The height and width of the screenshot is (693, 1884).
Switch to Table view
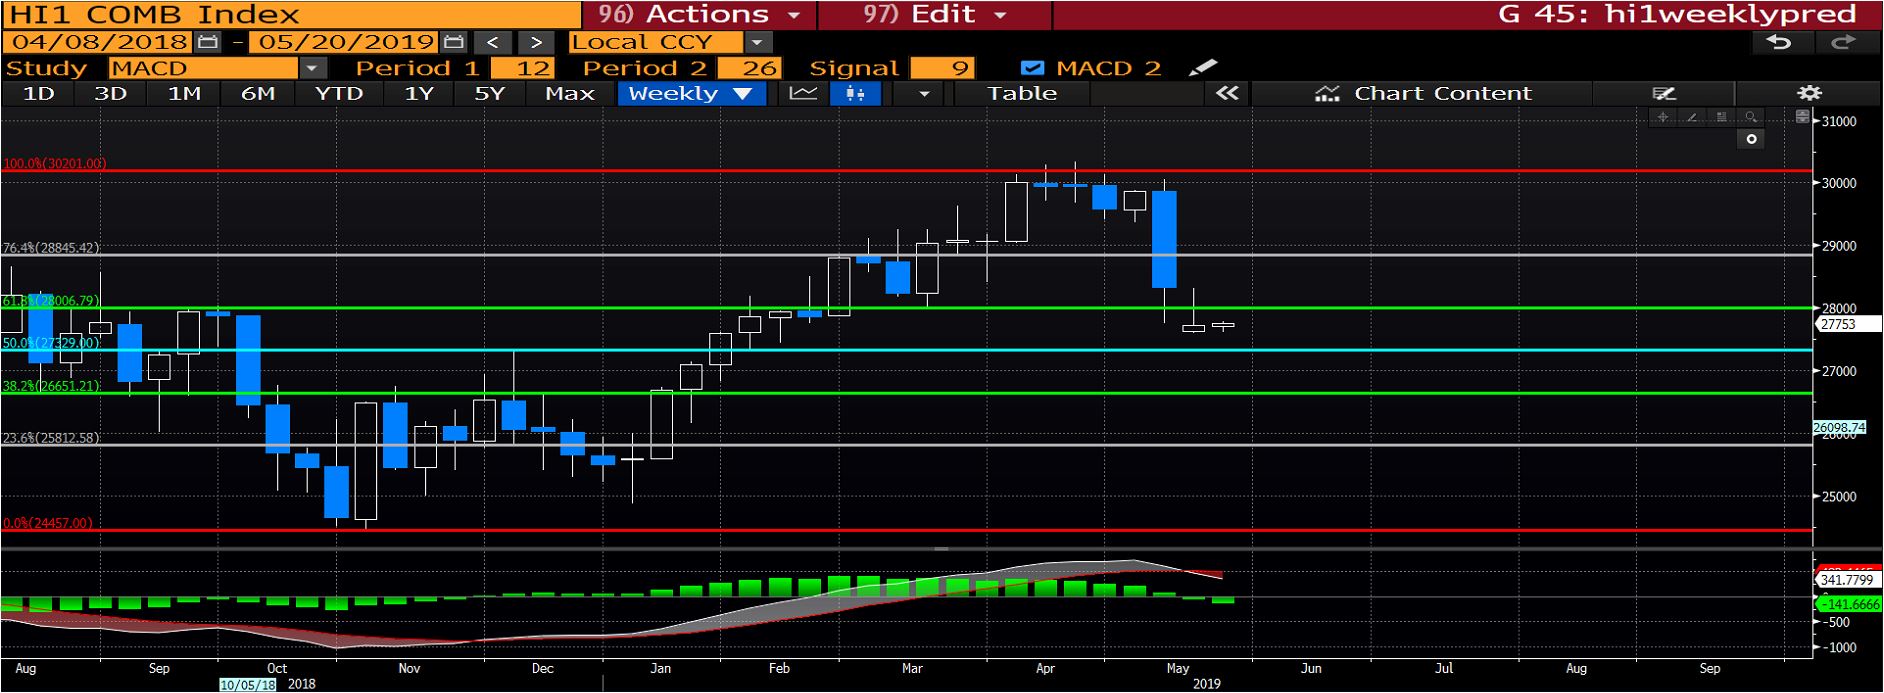click(1021, 94)
